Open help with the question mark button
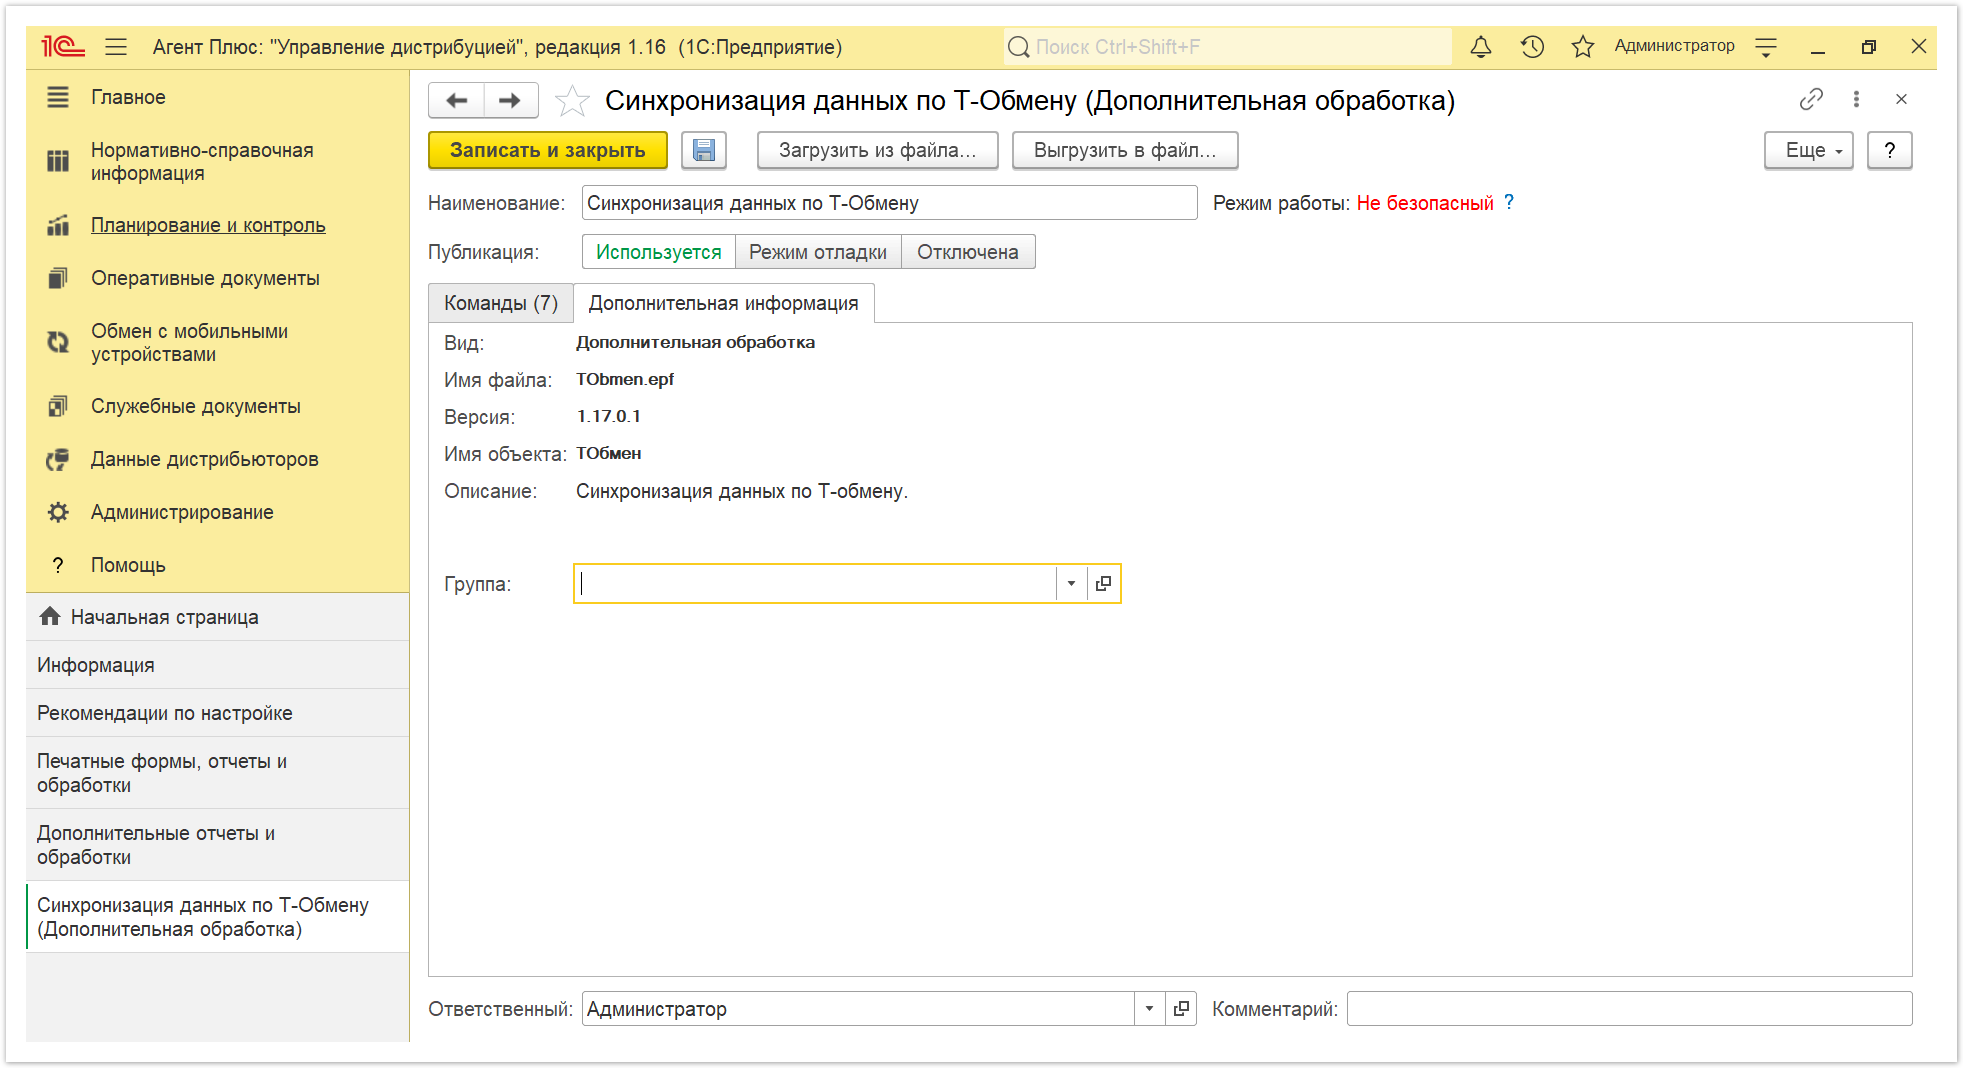This screenshot has height=1068, width=1963. point(1889,150)
